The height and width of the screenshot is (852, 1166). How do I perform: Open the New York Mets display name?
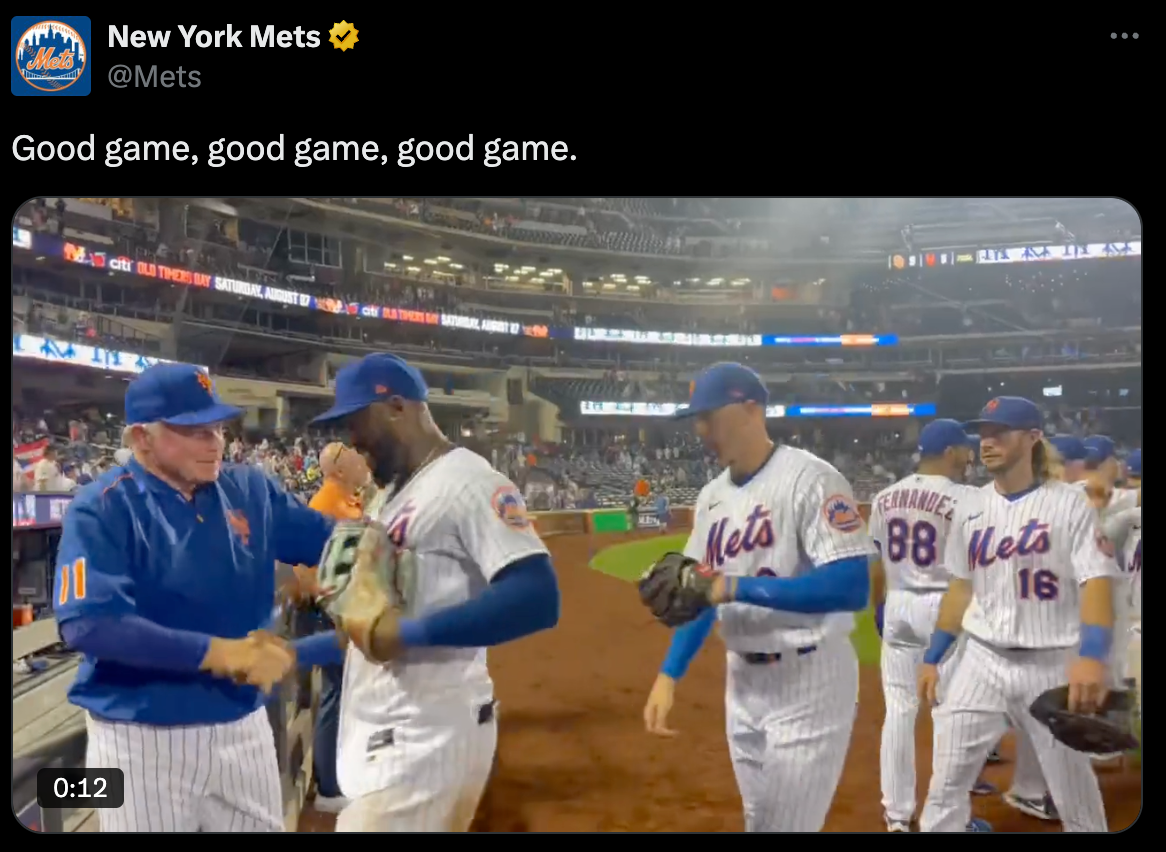(213, 36)
